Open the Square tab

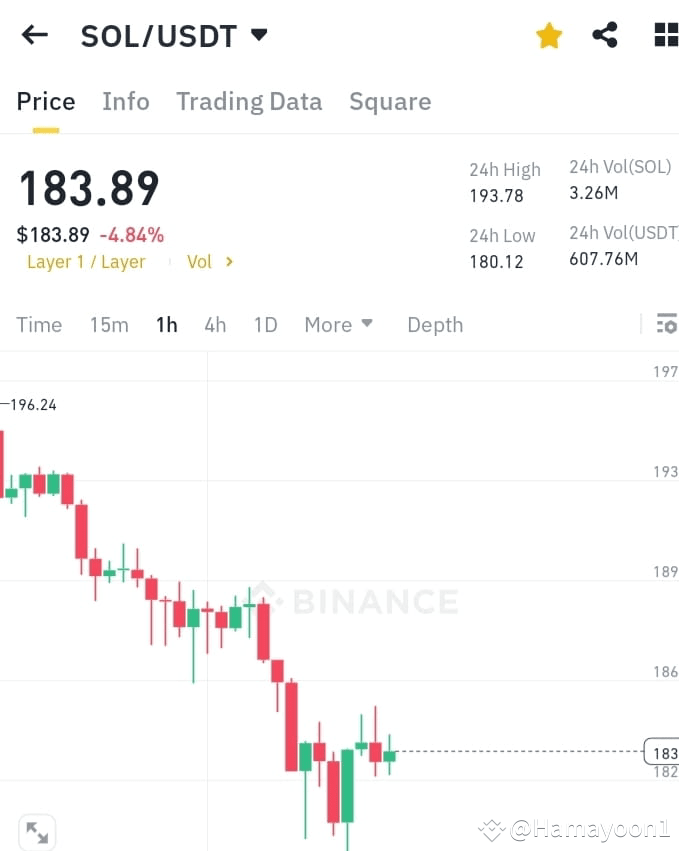[x=390, y=101]
